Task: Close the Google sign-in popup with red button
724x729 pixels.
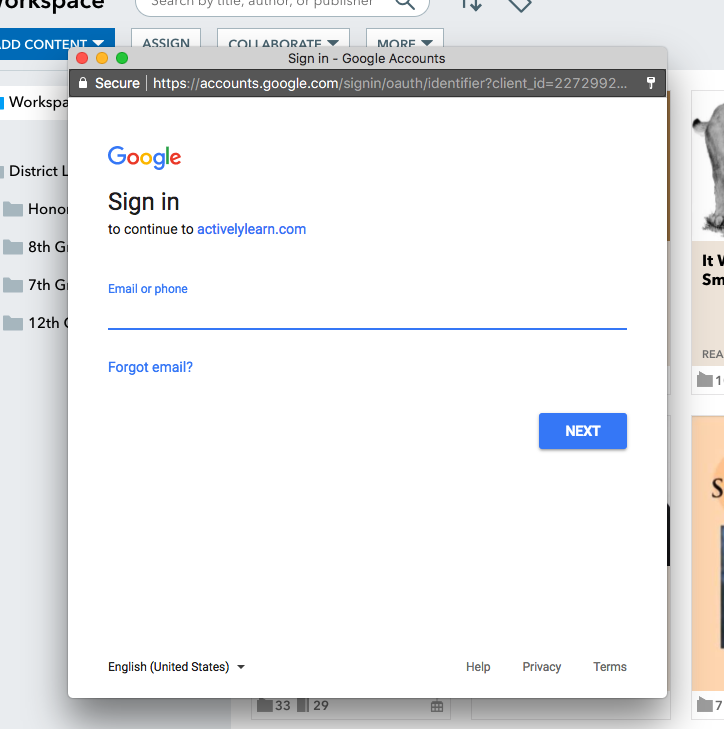Action: tap(82, 58)
